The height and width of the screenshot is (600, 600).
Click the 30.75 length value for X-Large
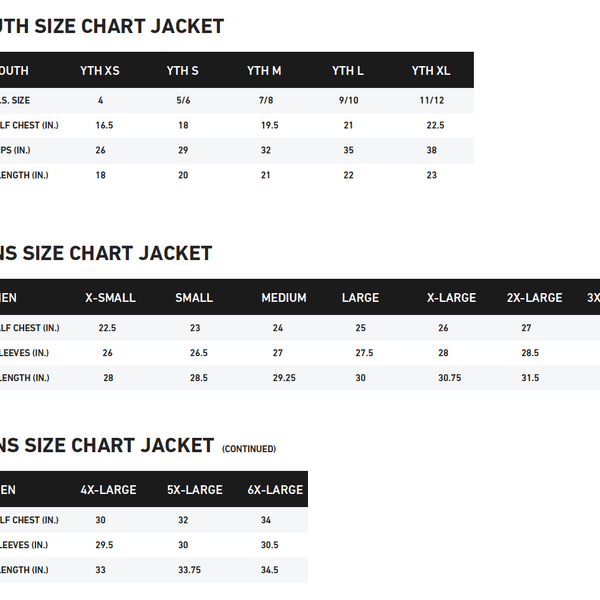[449, 378]
